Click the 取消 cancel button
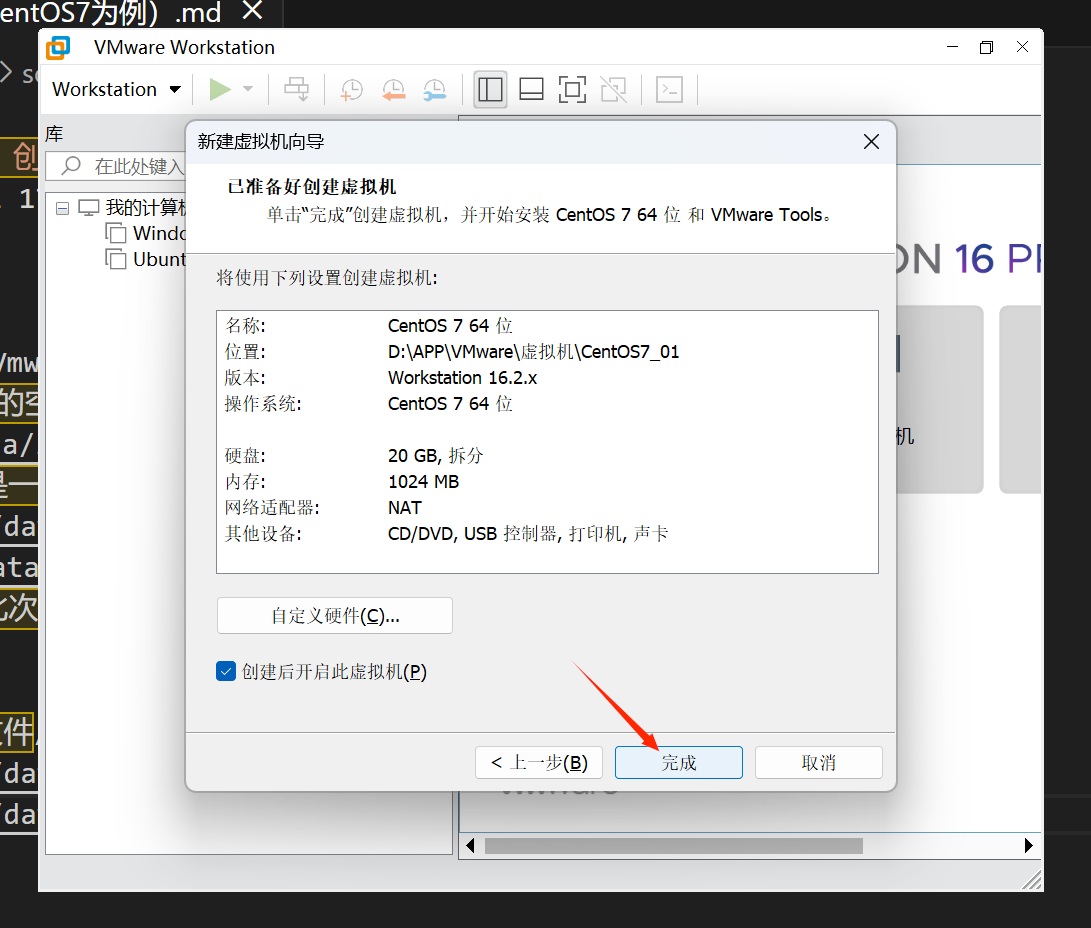 (819, 763)
